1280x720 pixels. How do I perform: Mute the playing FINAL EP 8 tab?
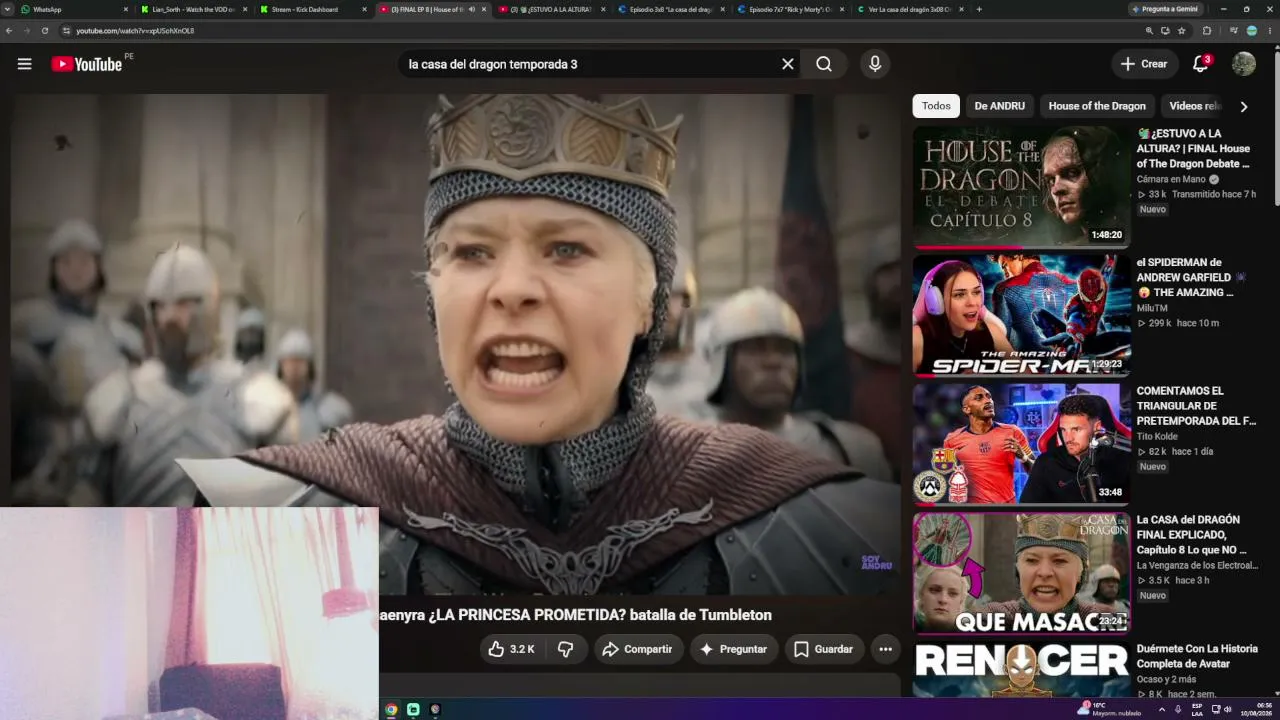472,9
